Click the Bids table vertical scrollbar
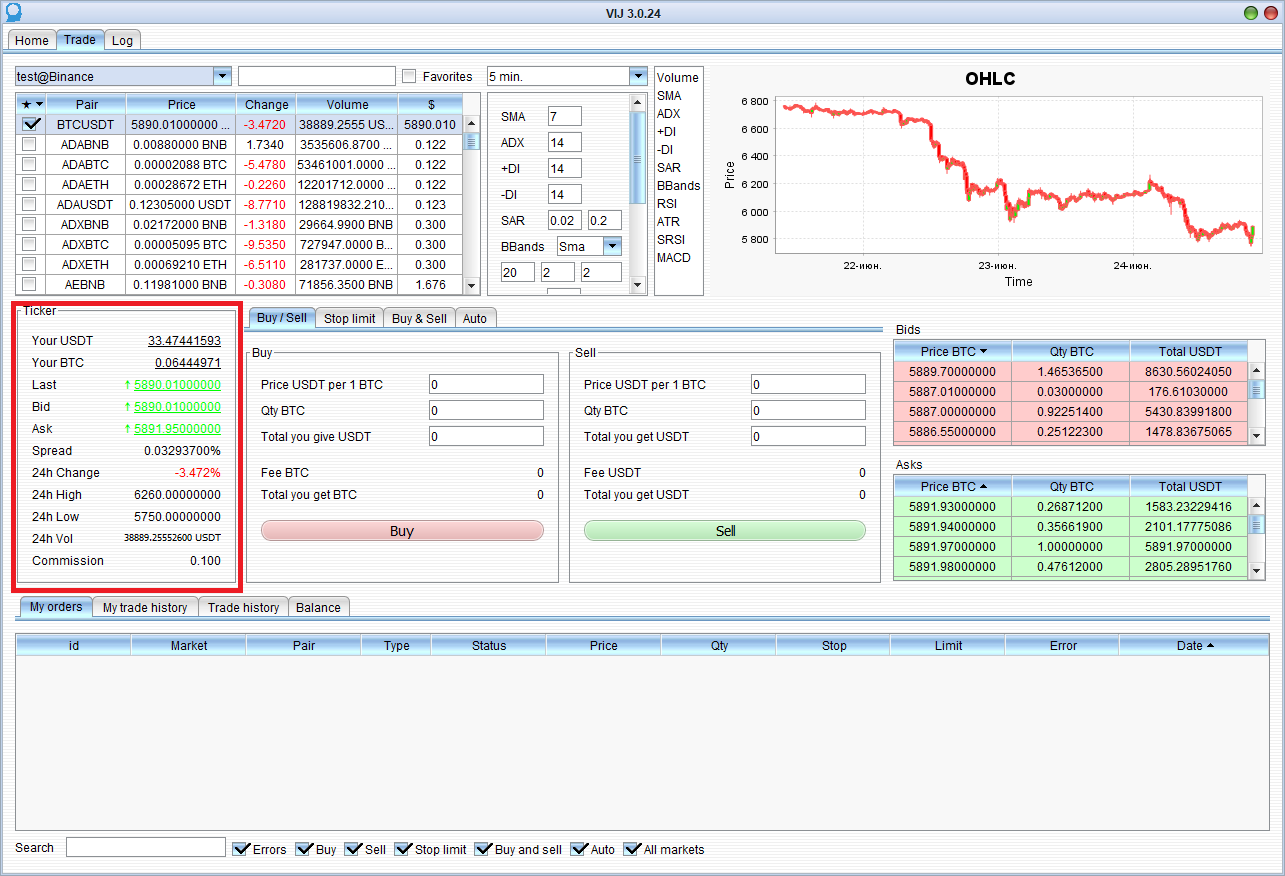 1256,390
